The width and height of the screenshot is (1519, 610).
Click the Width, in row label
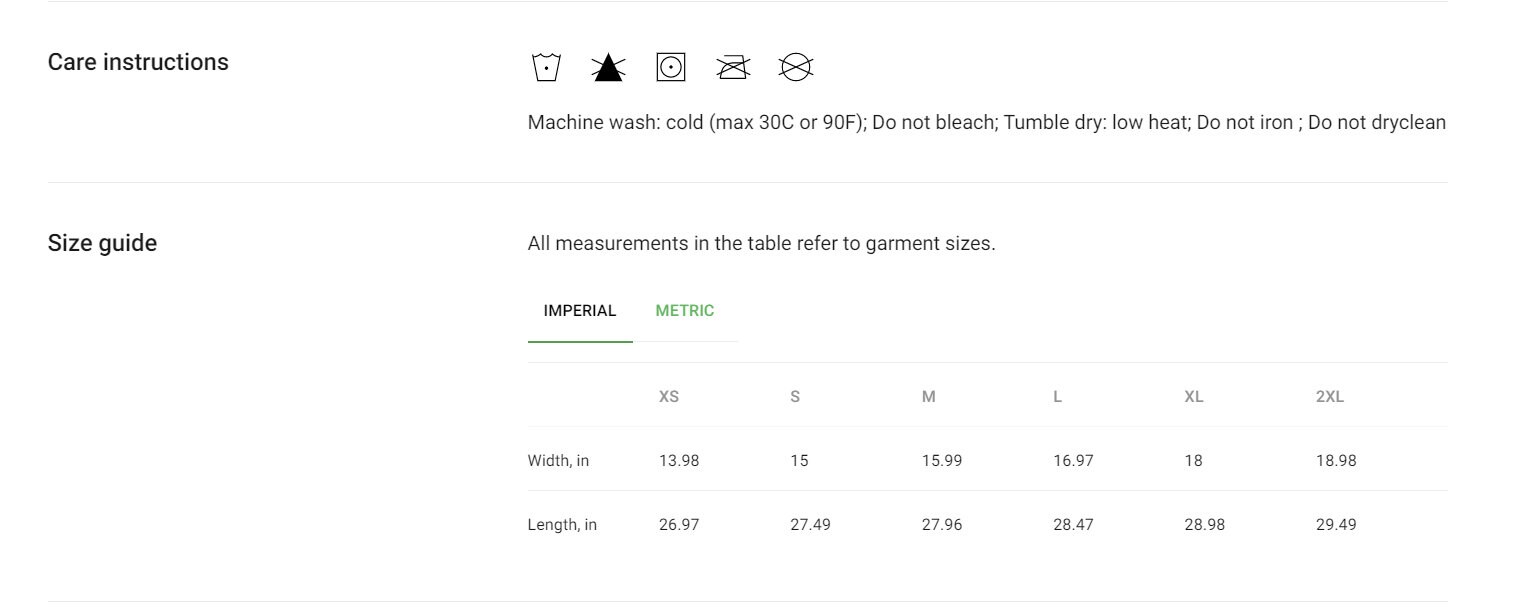(x=559, y=461)
